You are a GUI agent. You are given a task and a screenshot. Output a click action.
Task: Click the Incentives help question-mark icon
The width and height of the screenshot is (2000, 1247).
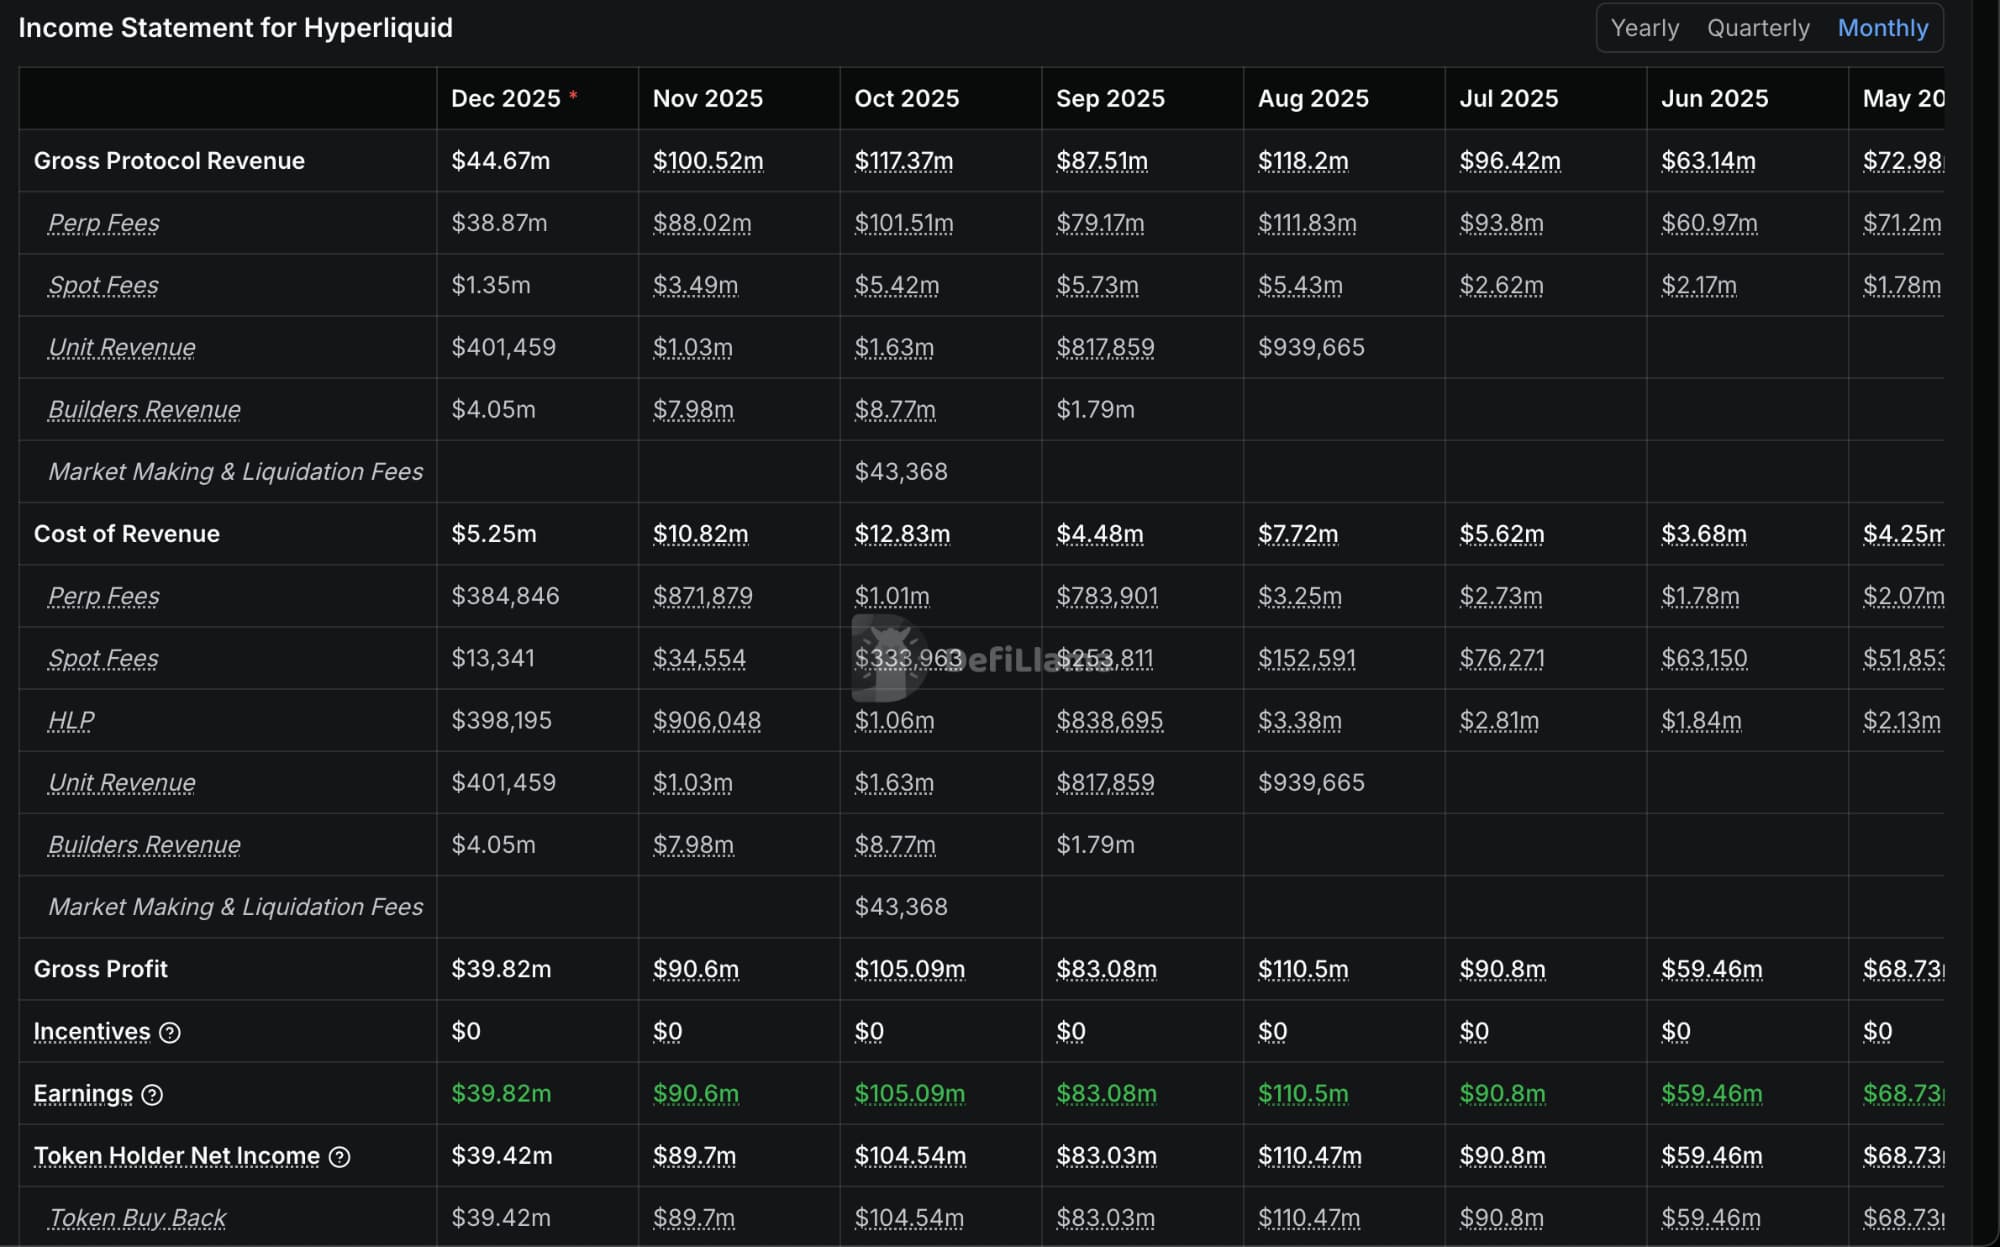click(x=170, y=1032)
